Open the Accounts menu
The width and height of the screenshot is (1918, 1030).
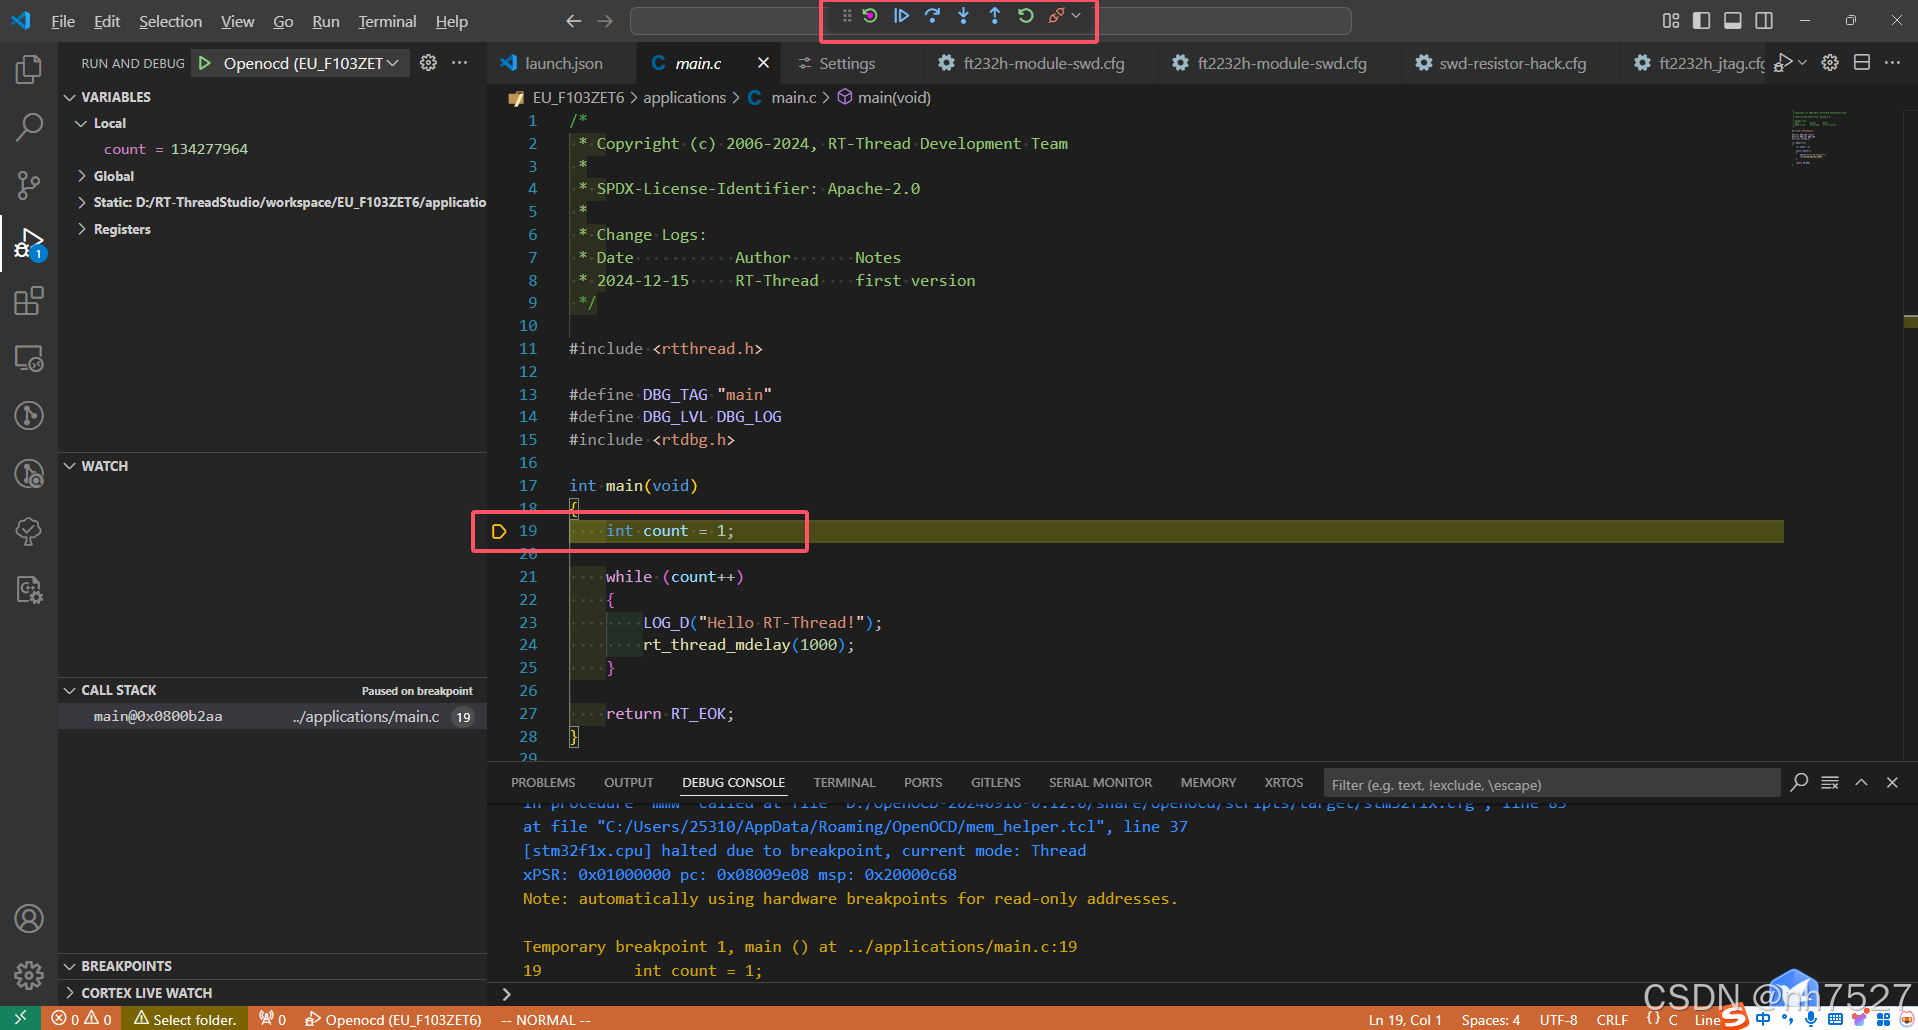29,918
